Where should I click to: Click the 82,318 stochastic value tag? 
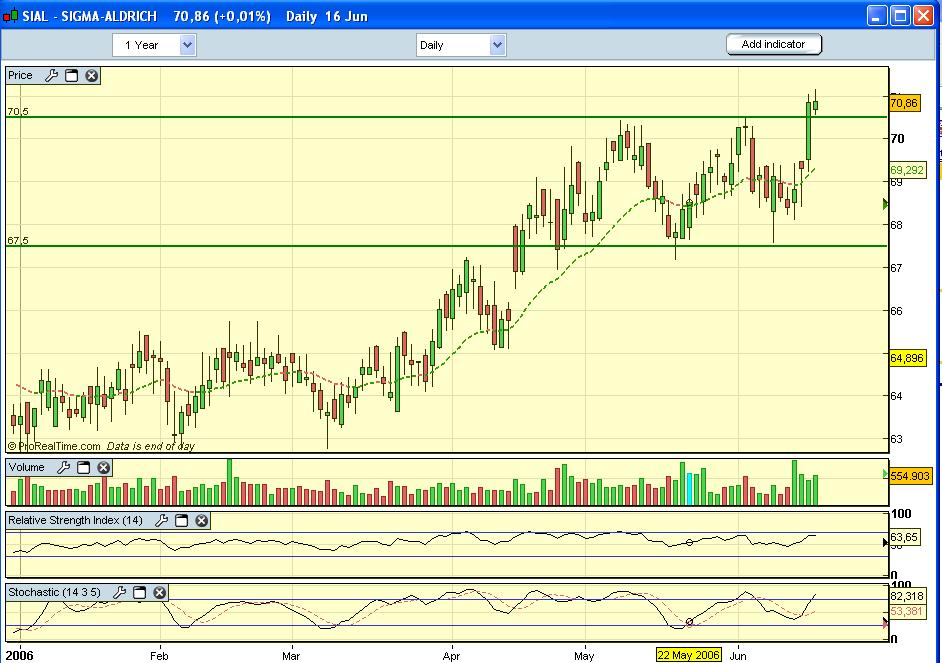coord(907,596)
